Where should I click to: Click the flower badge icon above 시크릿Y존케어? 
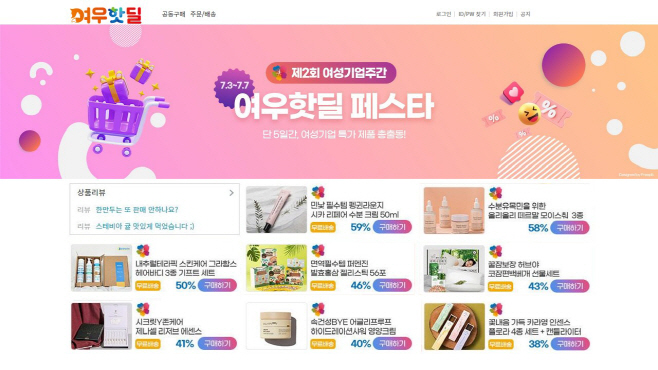[143, 309]
